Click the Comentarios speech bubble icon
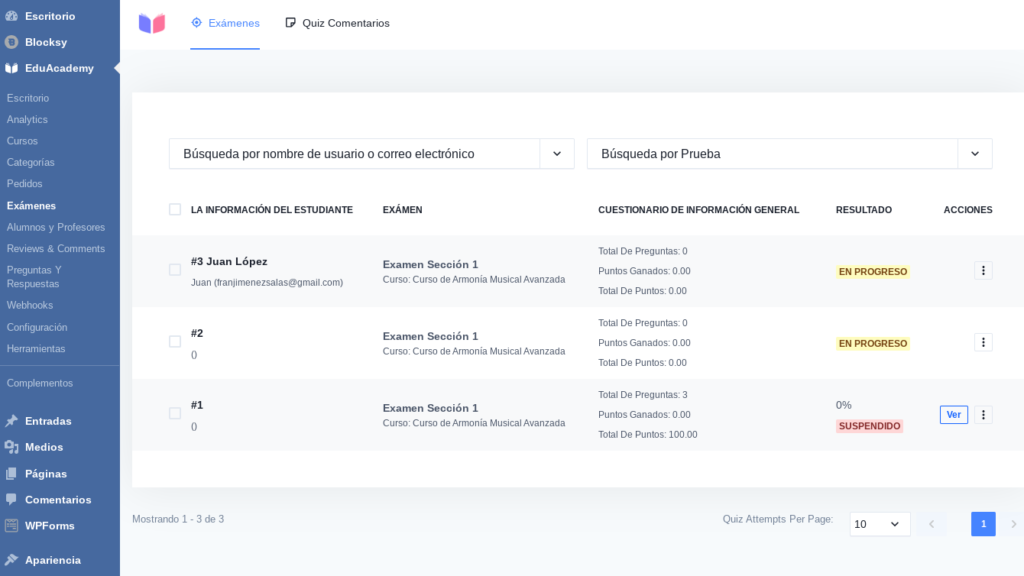The height and width of the screenshot is (576, 1024). (x=11, y=500)
